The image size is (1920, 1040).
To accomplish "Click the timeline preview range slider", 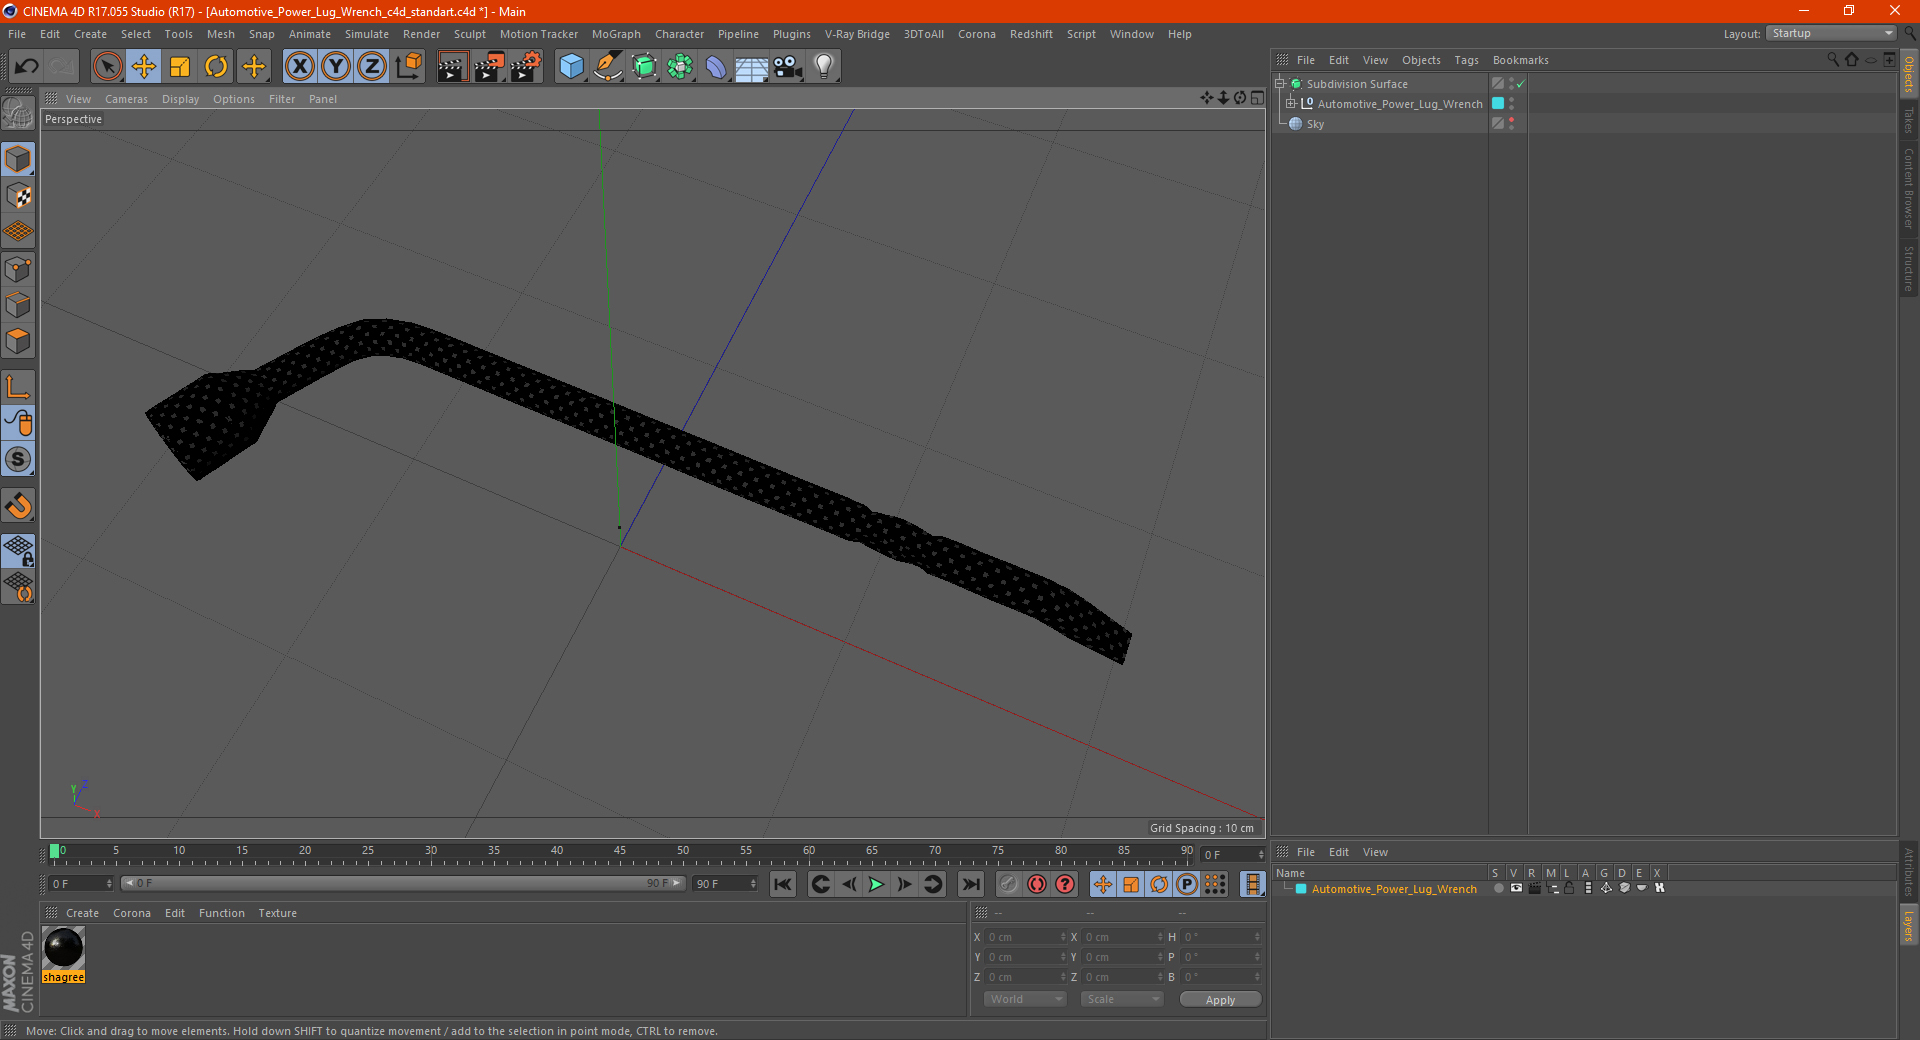I will point(403,883).
